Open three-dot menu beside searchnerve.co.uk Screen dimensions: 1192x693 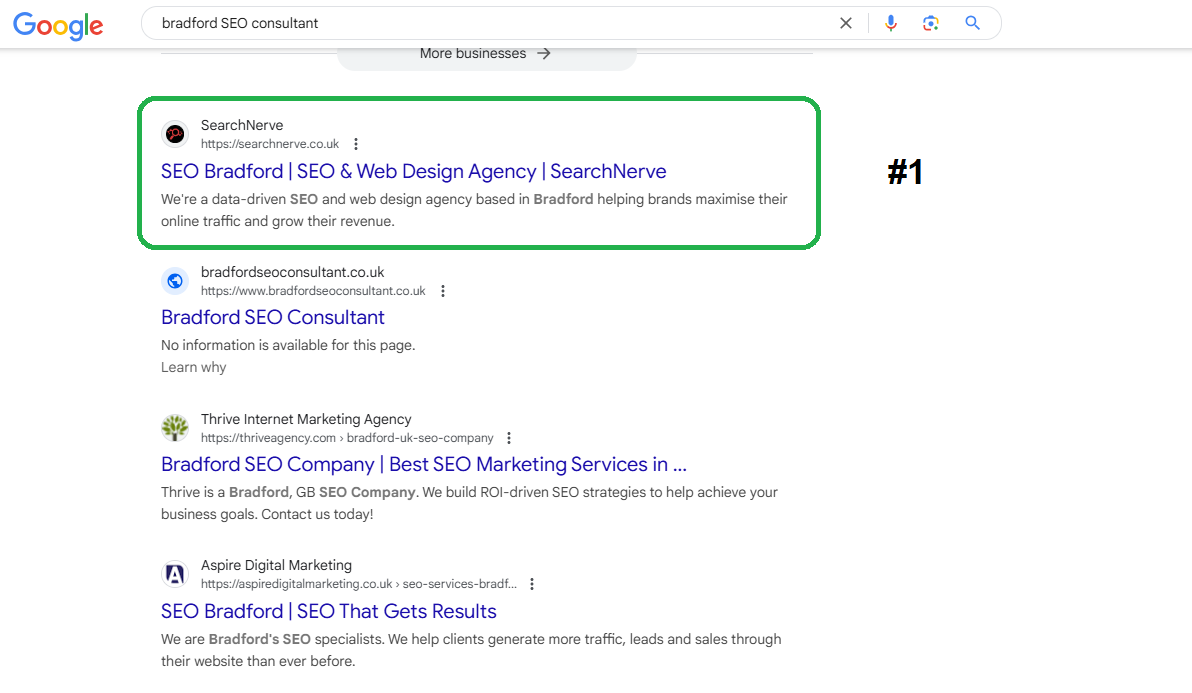point(356,144)
